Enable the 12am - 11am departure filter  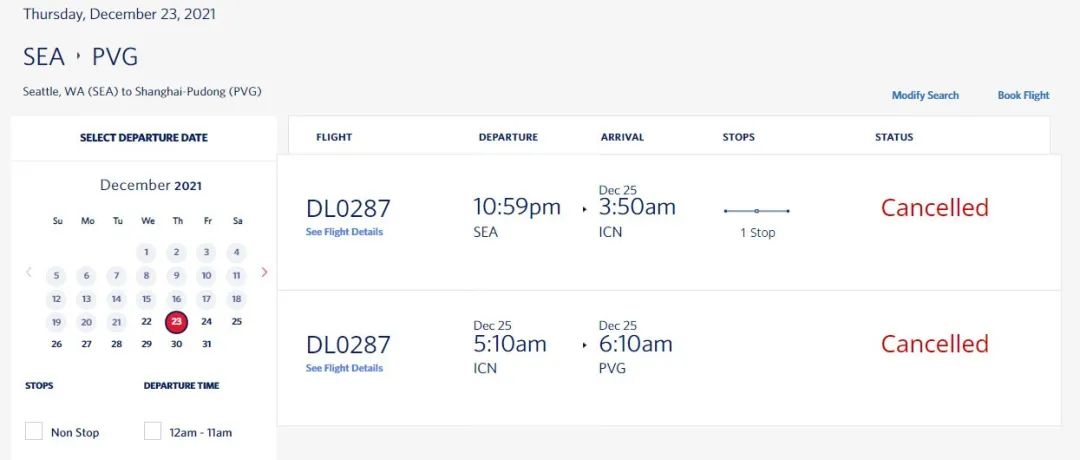pos(152,431)
